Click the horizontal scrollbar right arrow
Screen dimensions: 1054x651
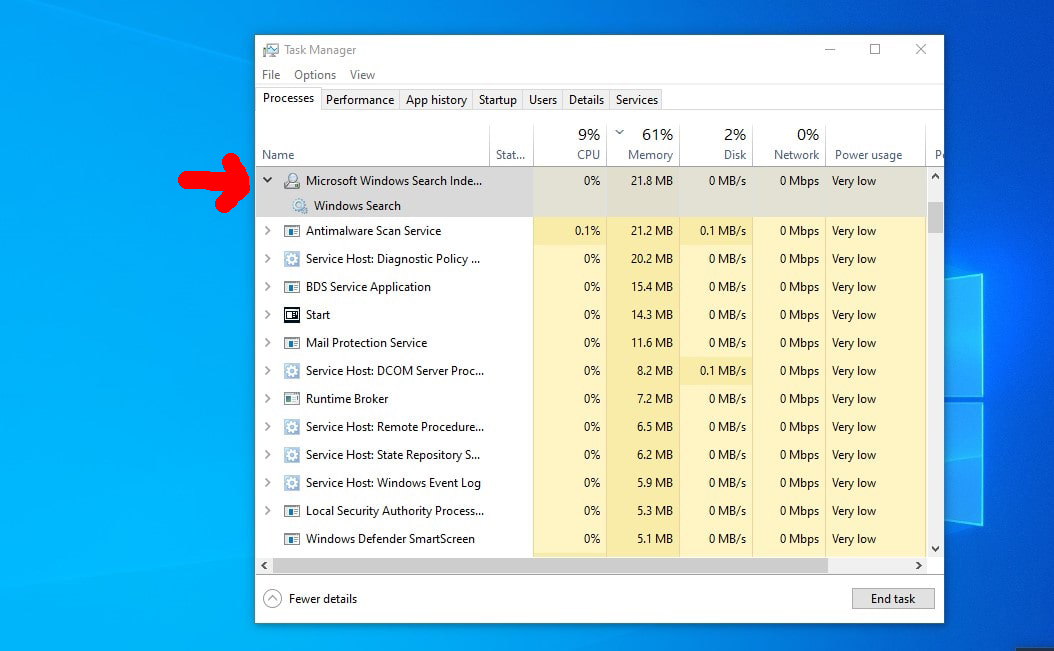pyautogui.click(x=919, y=566)
